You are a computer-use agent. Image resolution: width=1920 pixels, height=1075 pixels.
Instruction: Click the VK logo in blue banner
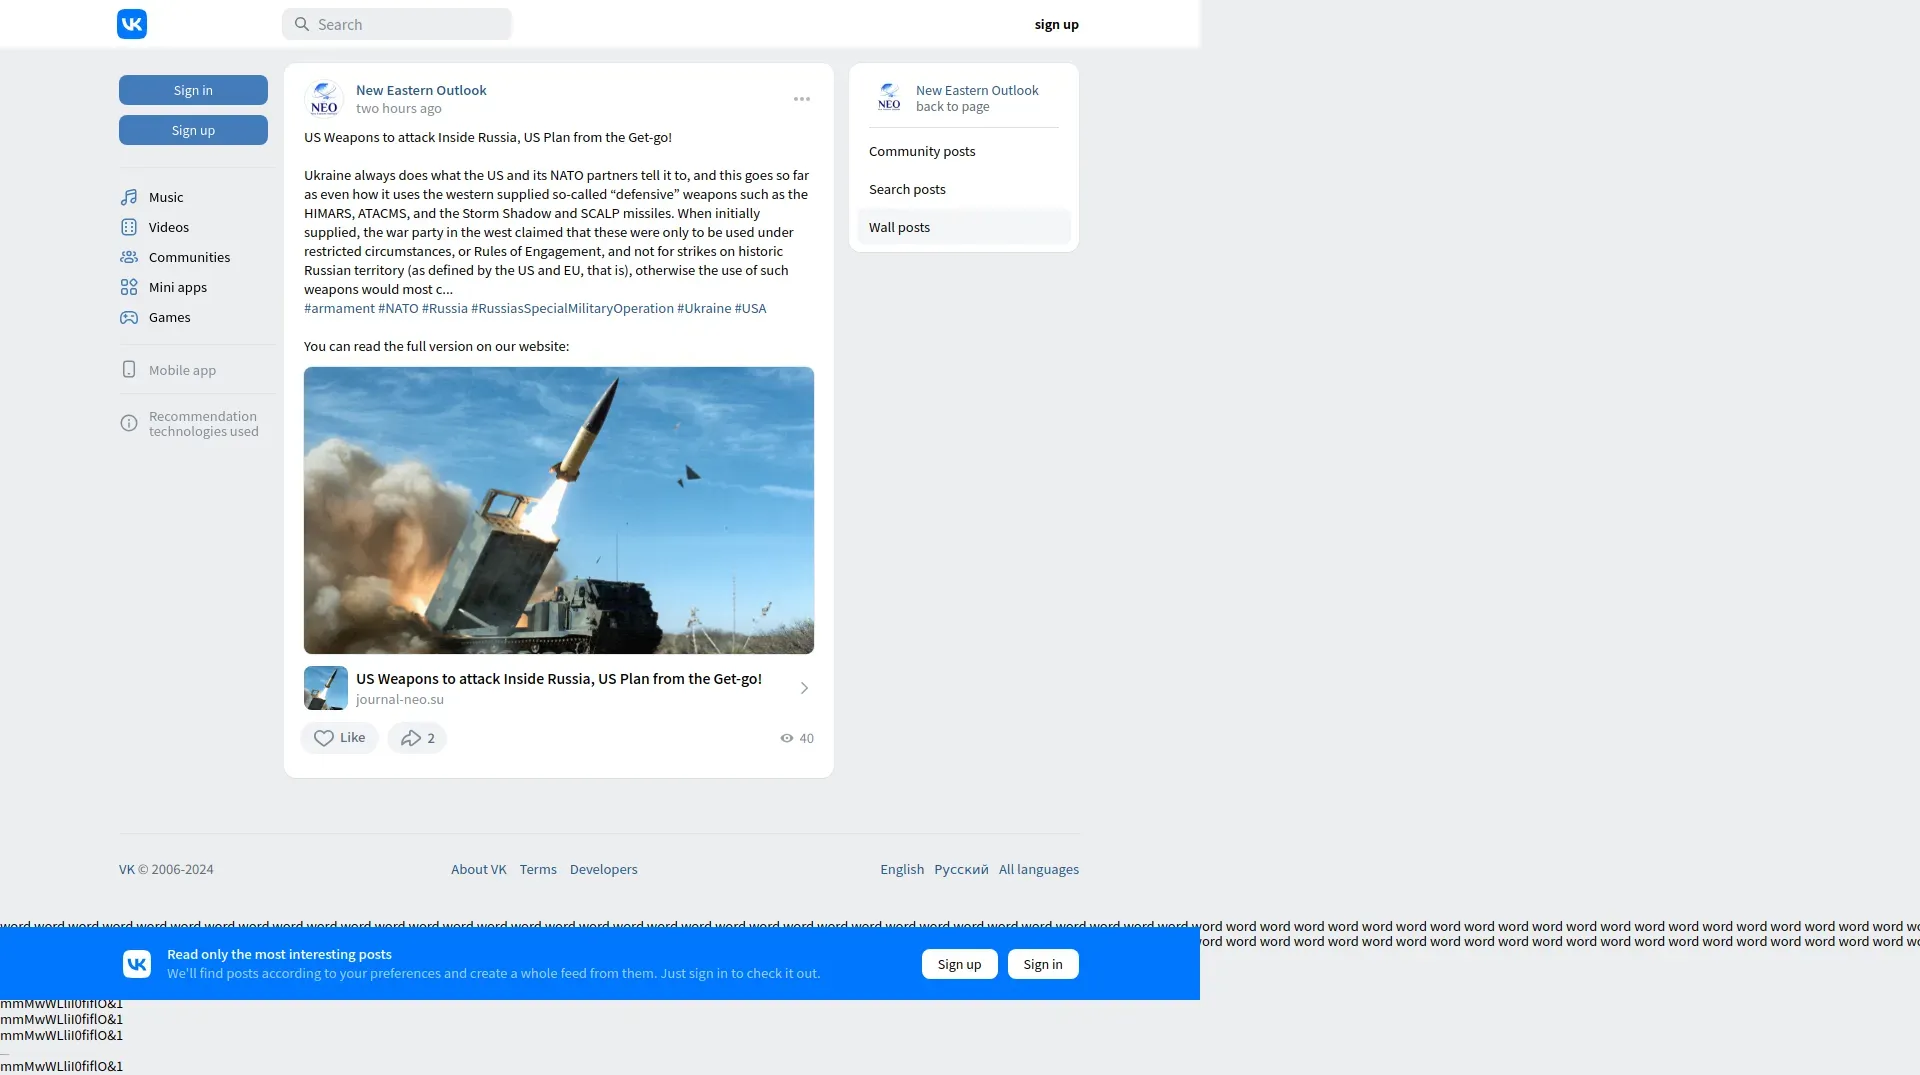(x=137, y=963)
